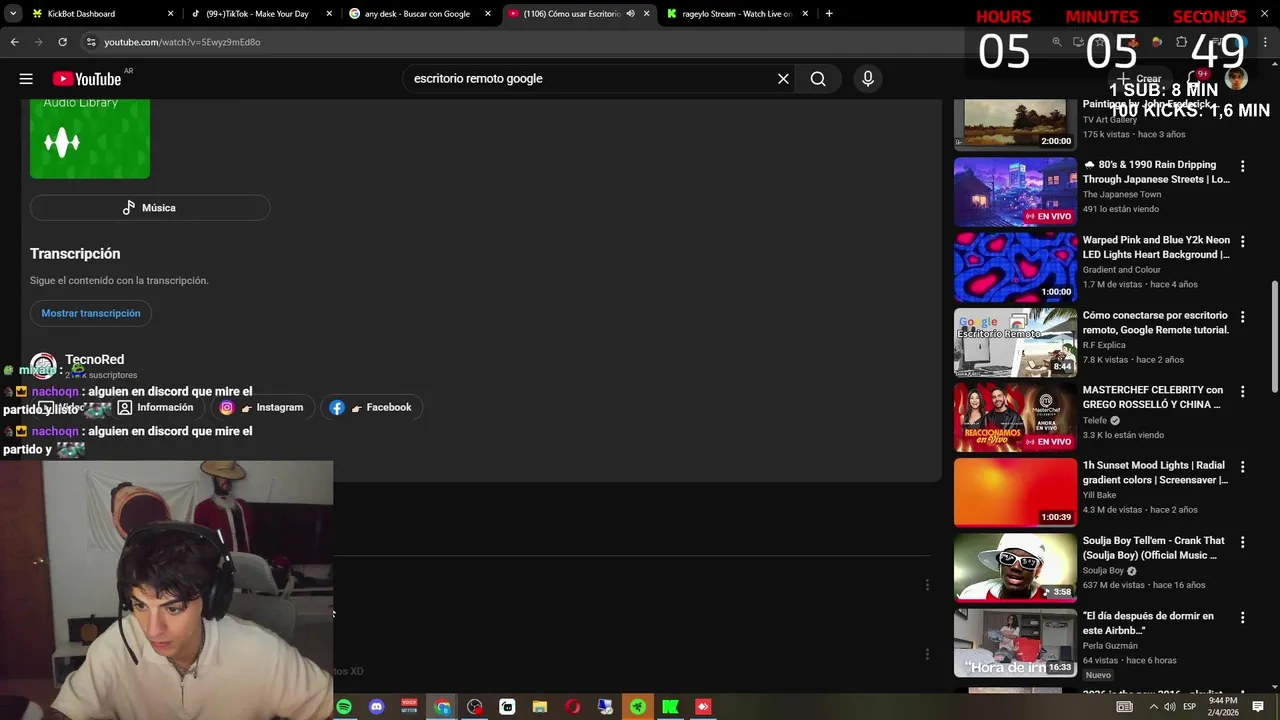
Task: Show hidden system tray icons chevron
Action: point(1153,707)
